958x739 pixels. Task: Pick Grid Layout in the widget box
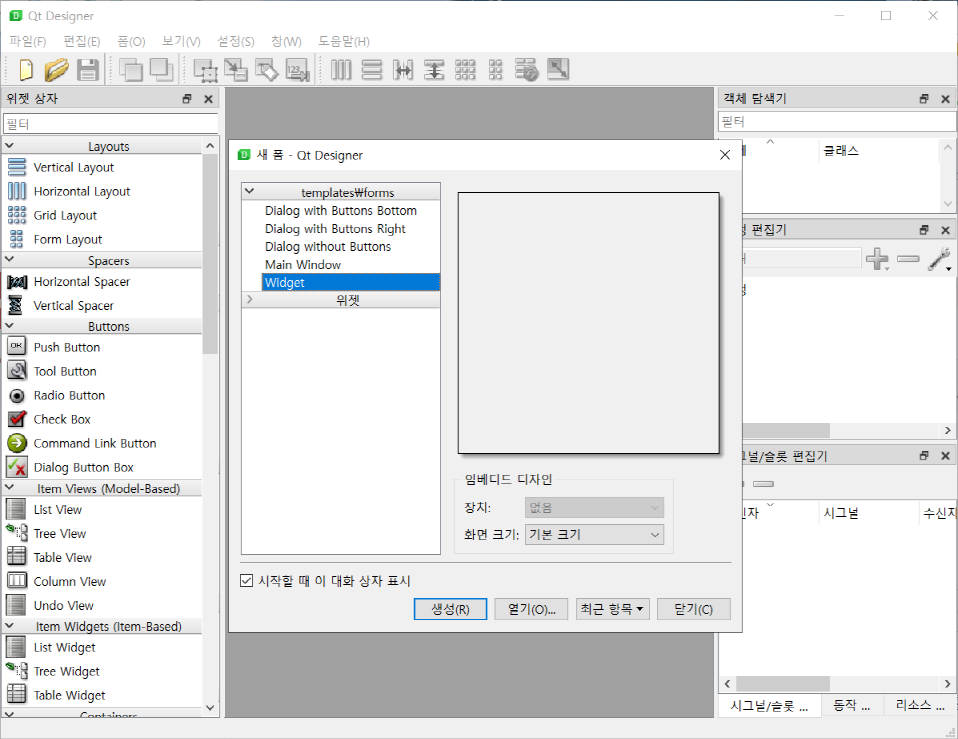coord(65,215)
